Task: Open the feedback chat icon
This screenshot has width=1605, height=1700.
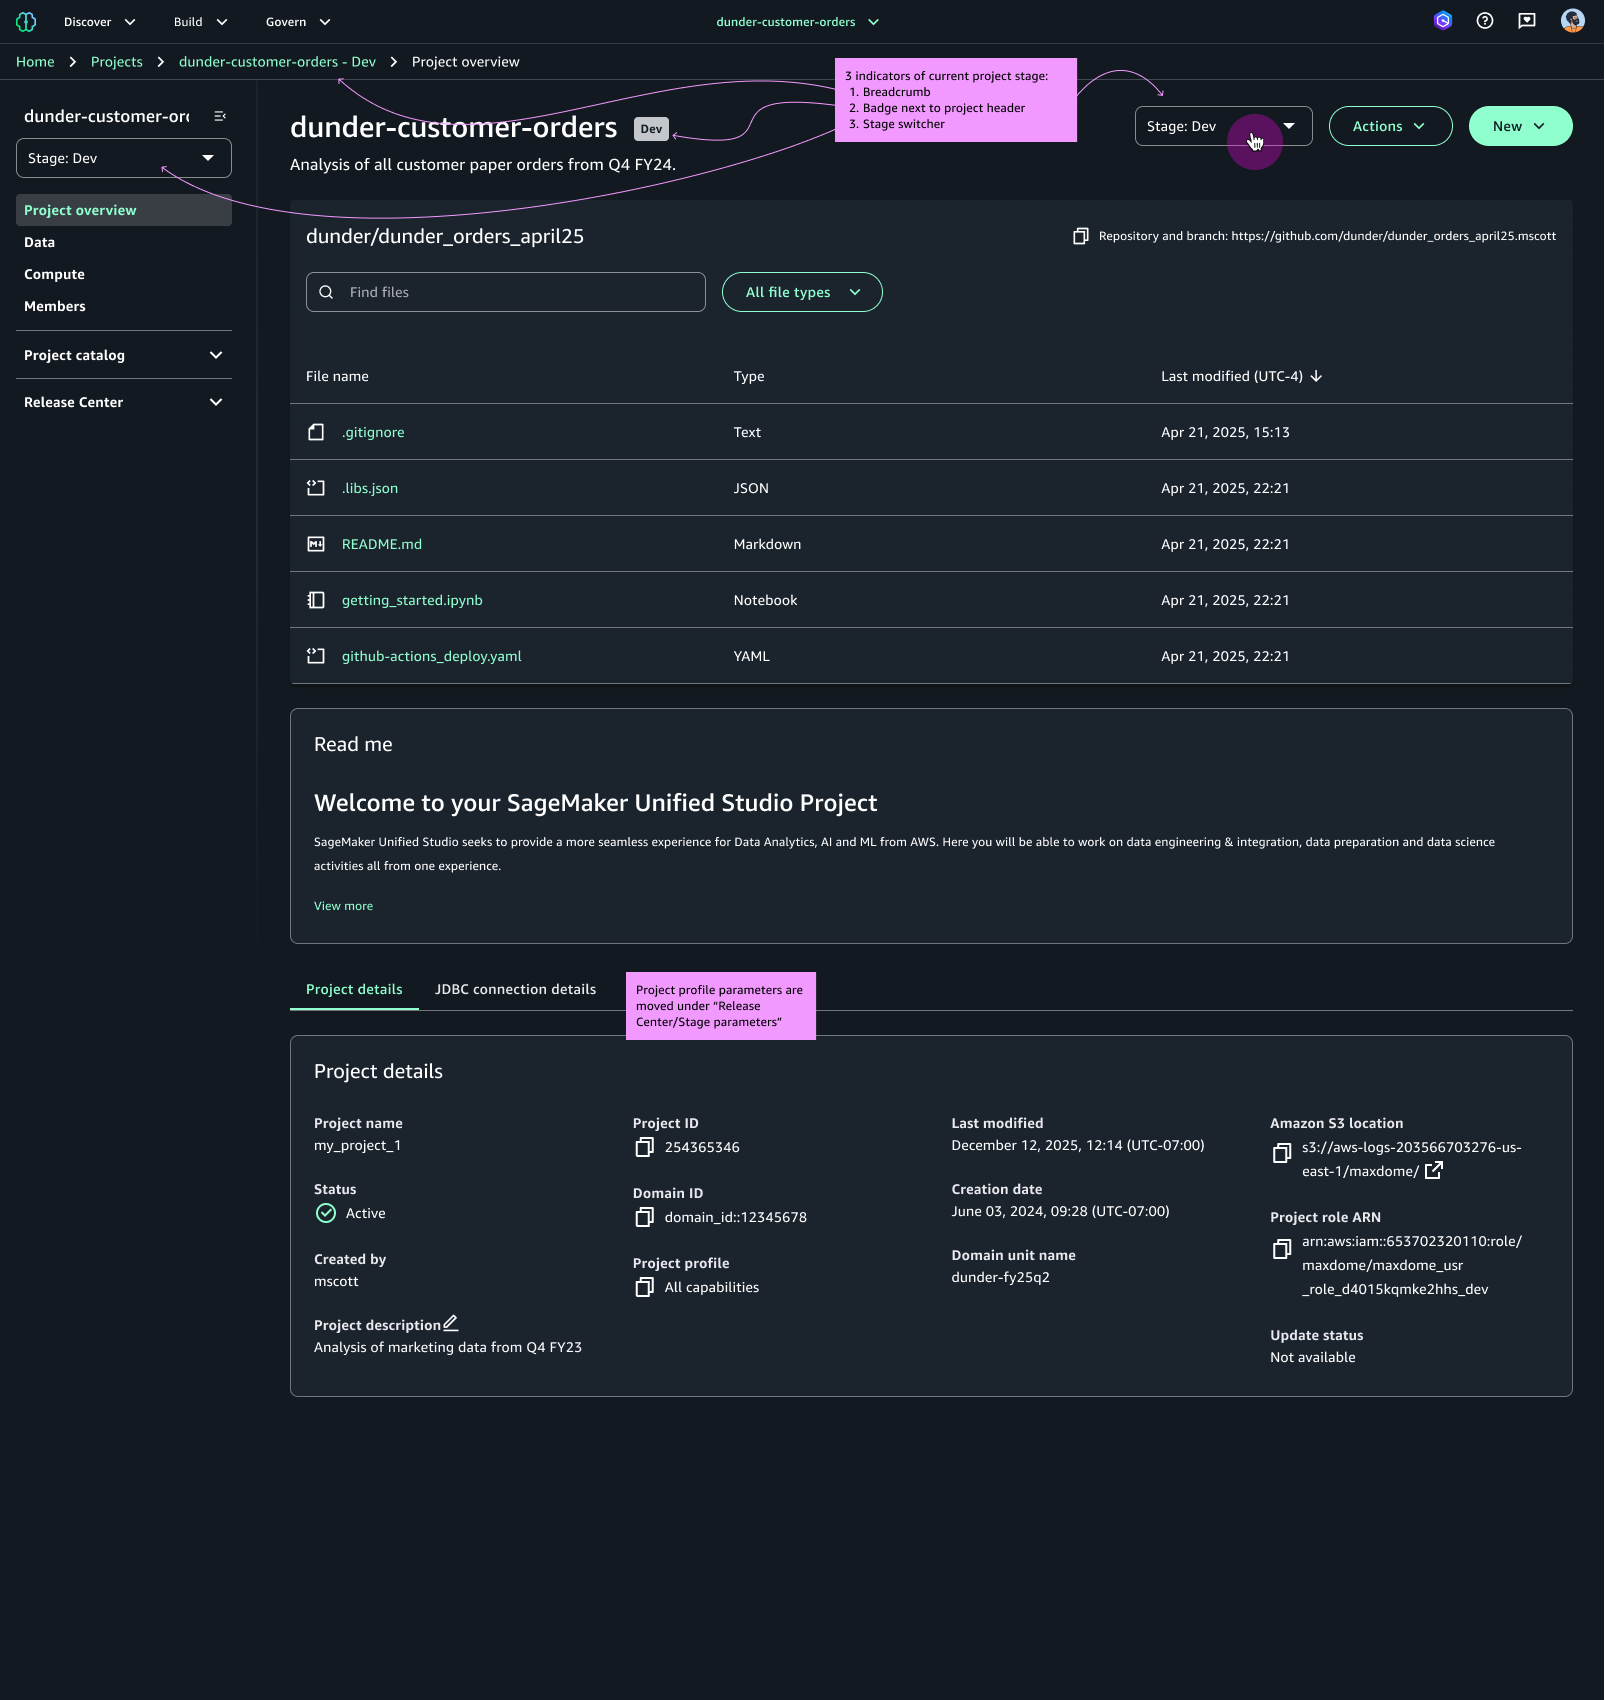Action: coord(1526,21)
